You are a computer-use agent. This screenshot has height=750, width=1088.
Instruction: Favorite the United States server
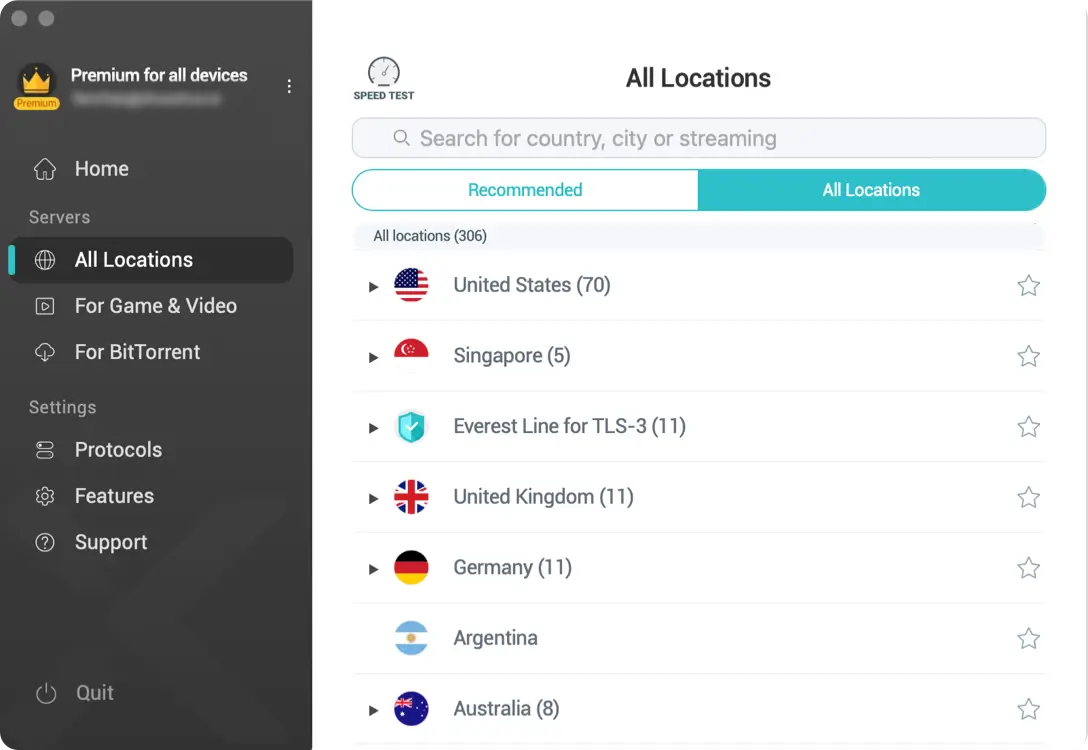click(1028, 285)
